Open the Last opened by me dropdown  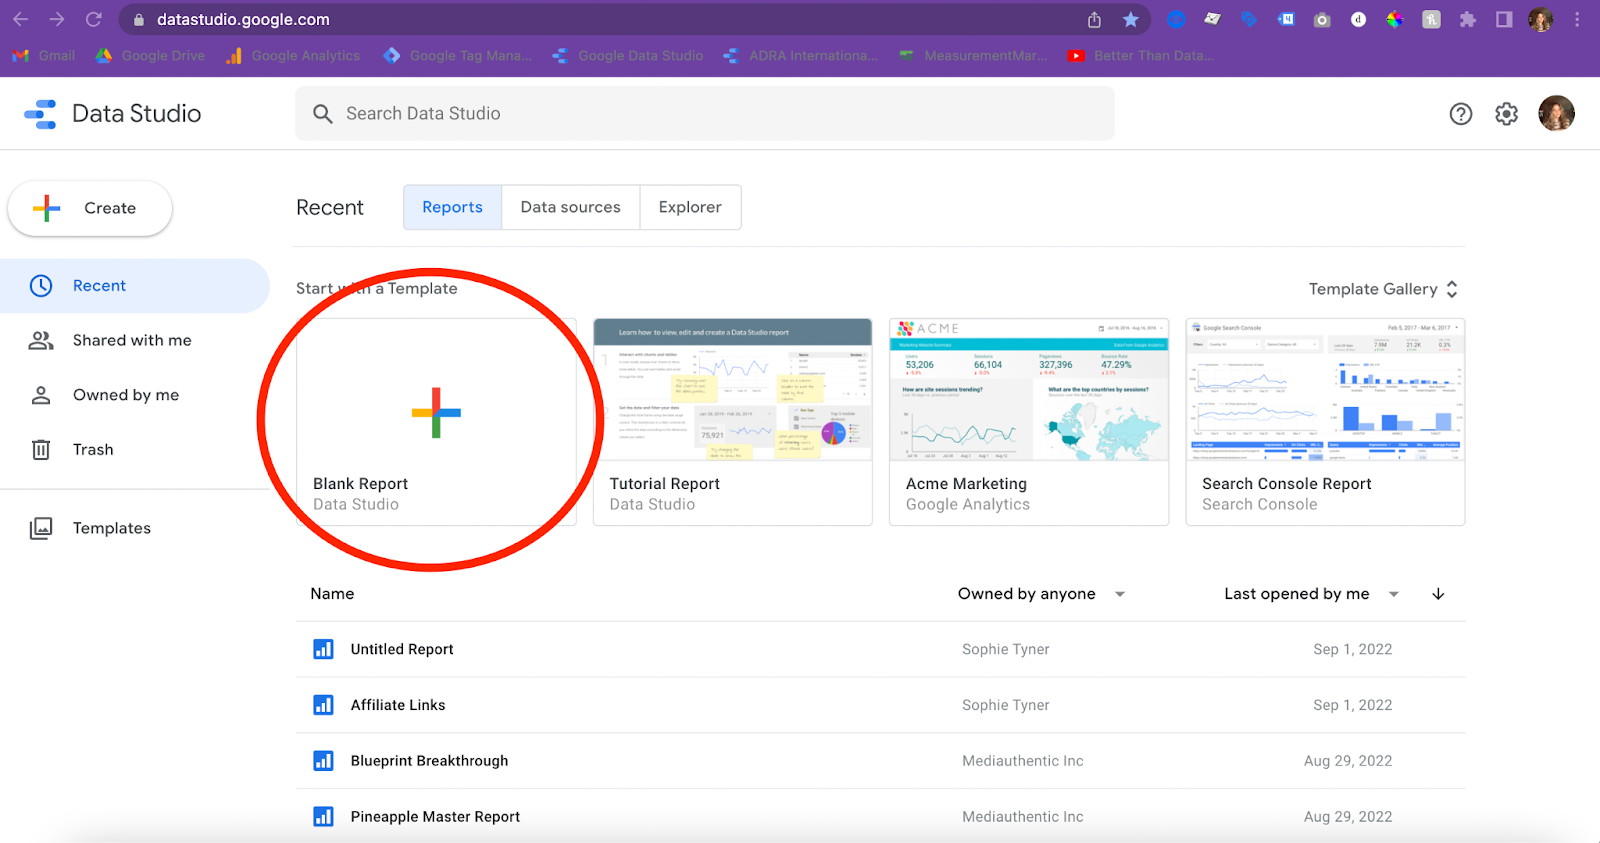[1311, 594]
